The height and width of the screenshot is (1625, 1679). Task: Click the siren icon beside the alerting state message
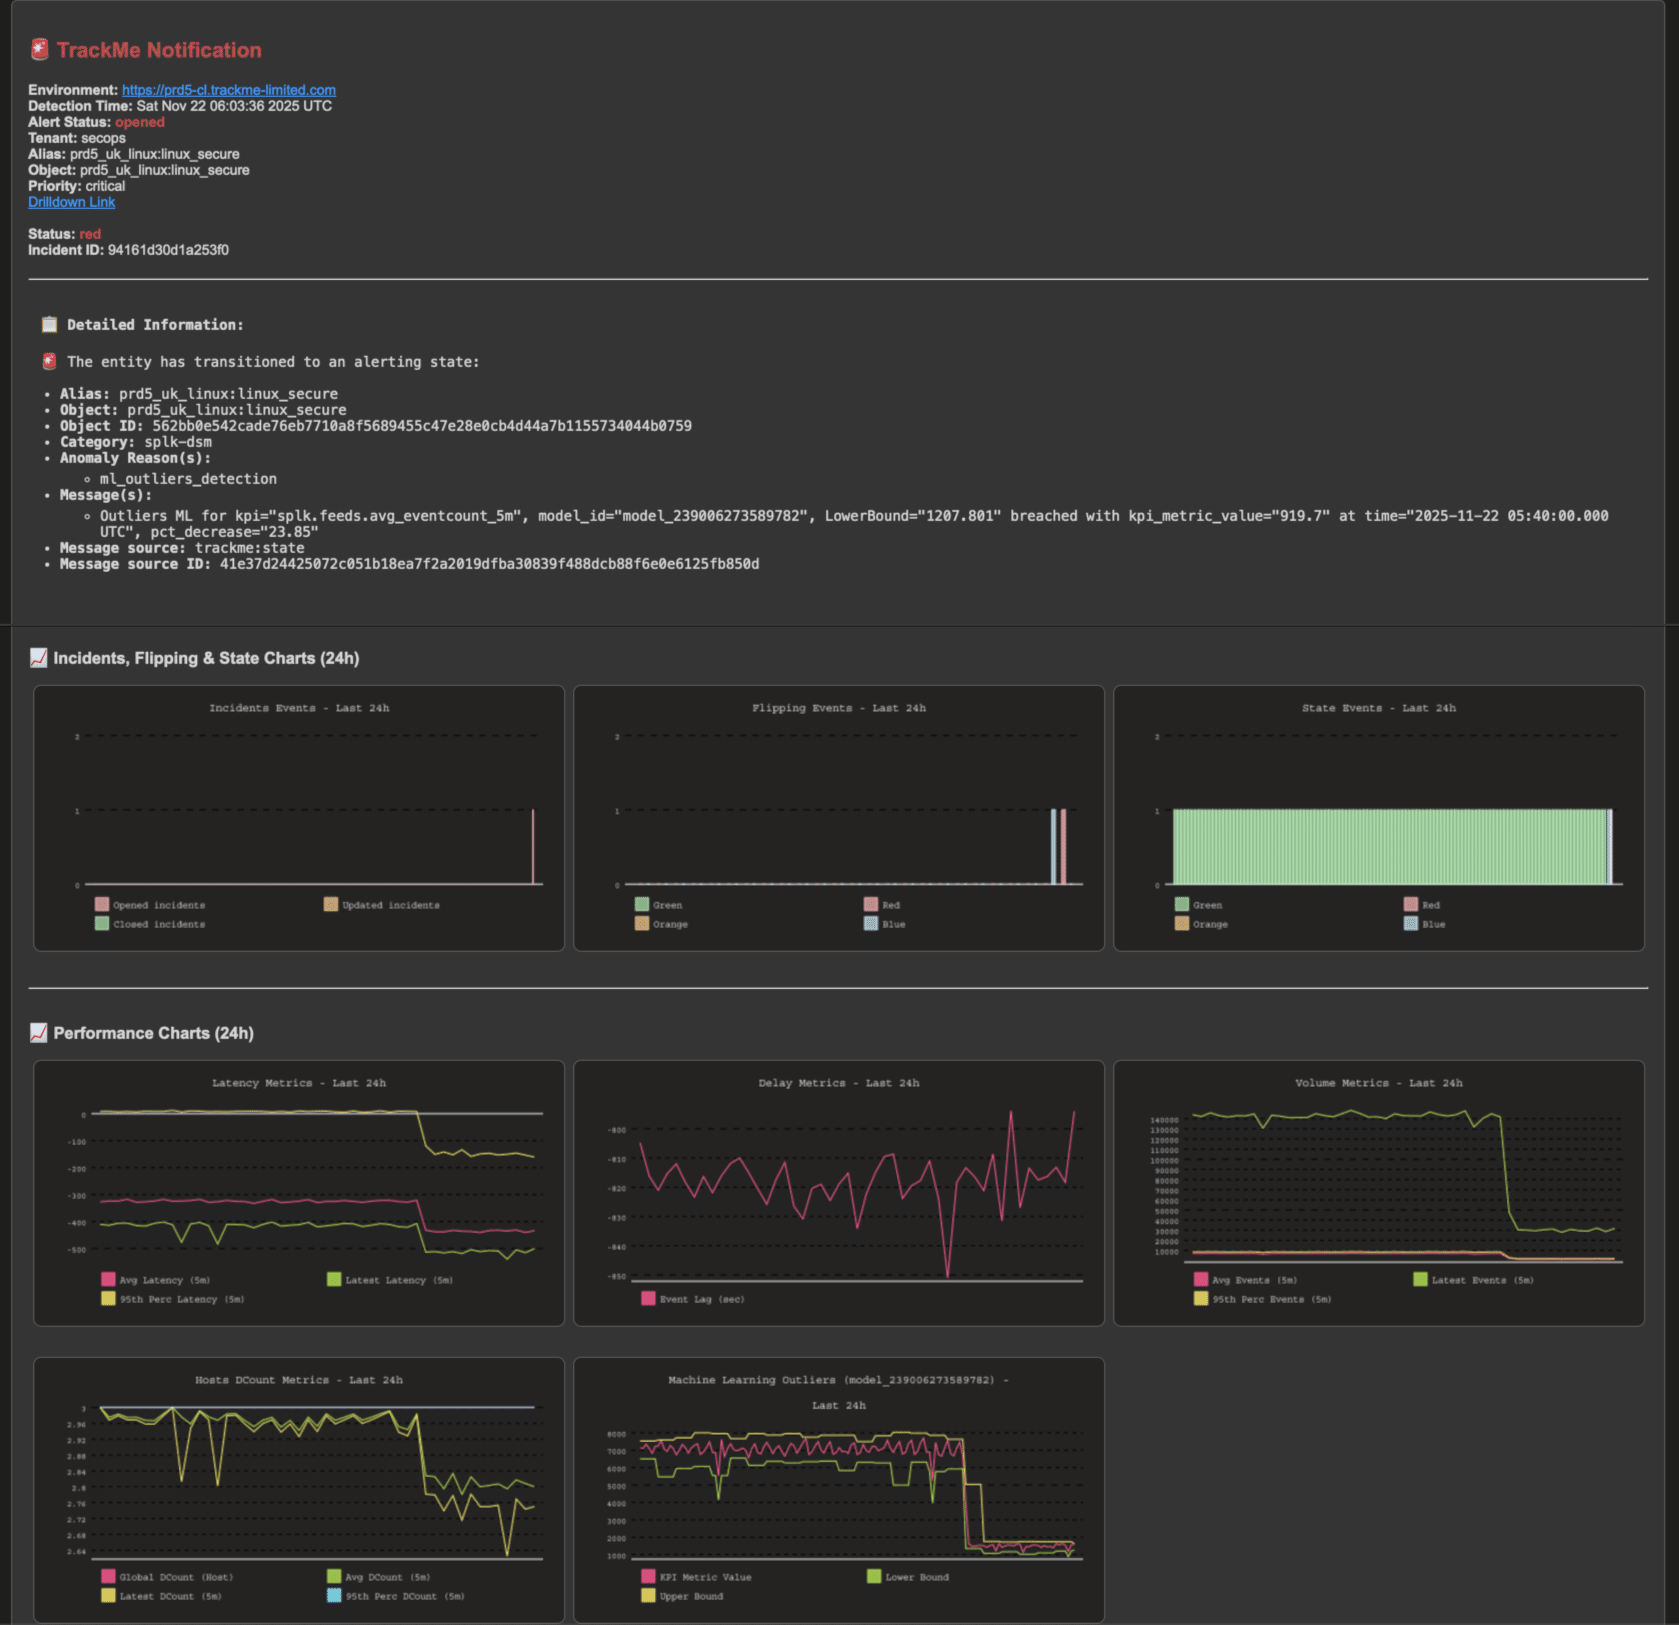click(49, 362)
